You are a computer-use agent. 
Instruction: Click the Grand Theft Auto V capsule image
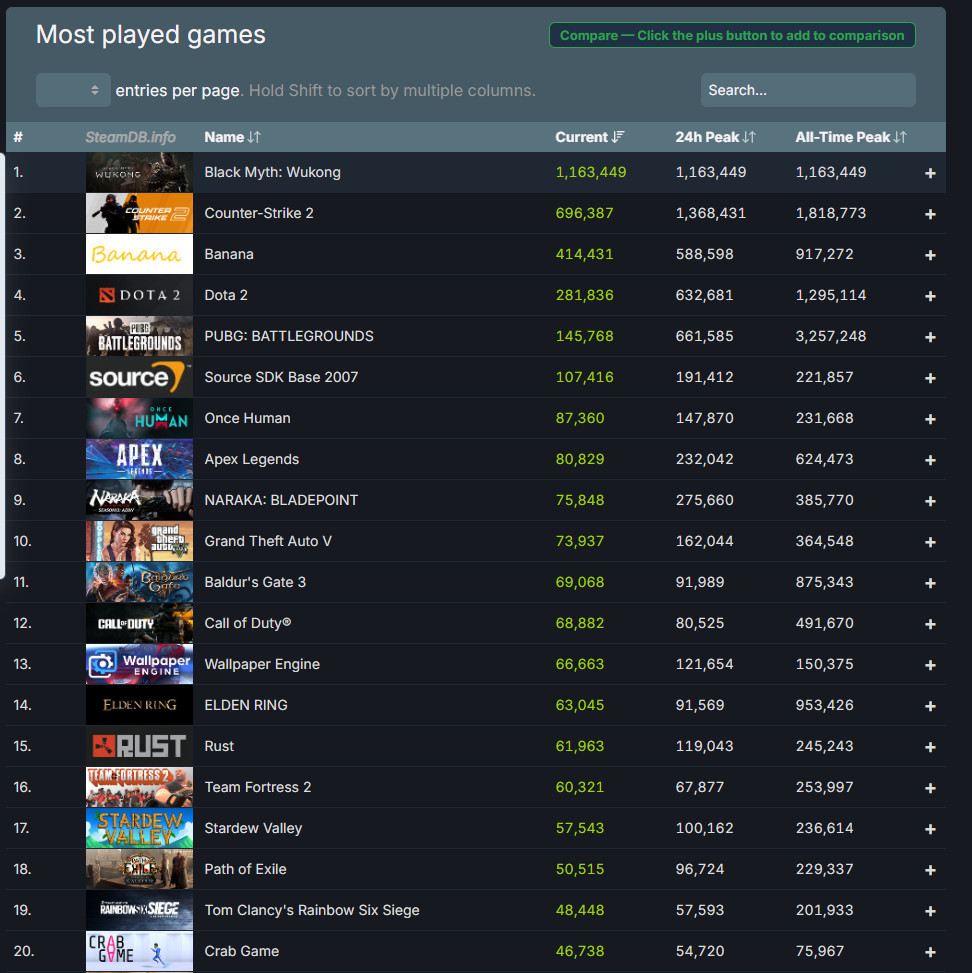139,540
